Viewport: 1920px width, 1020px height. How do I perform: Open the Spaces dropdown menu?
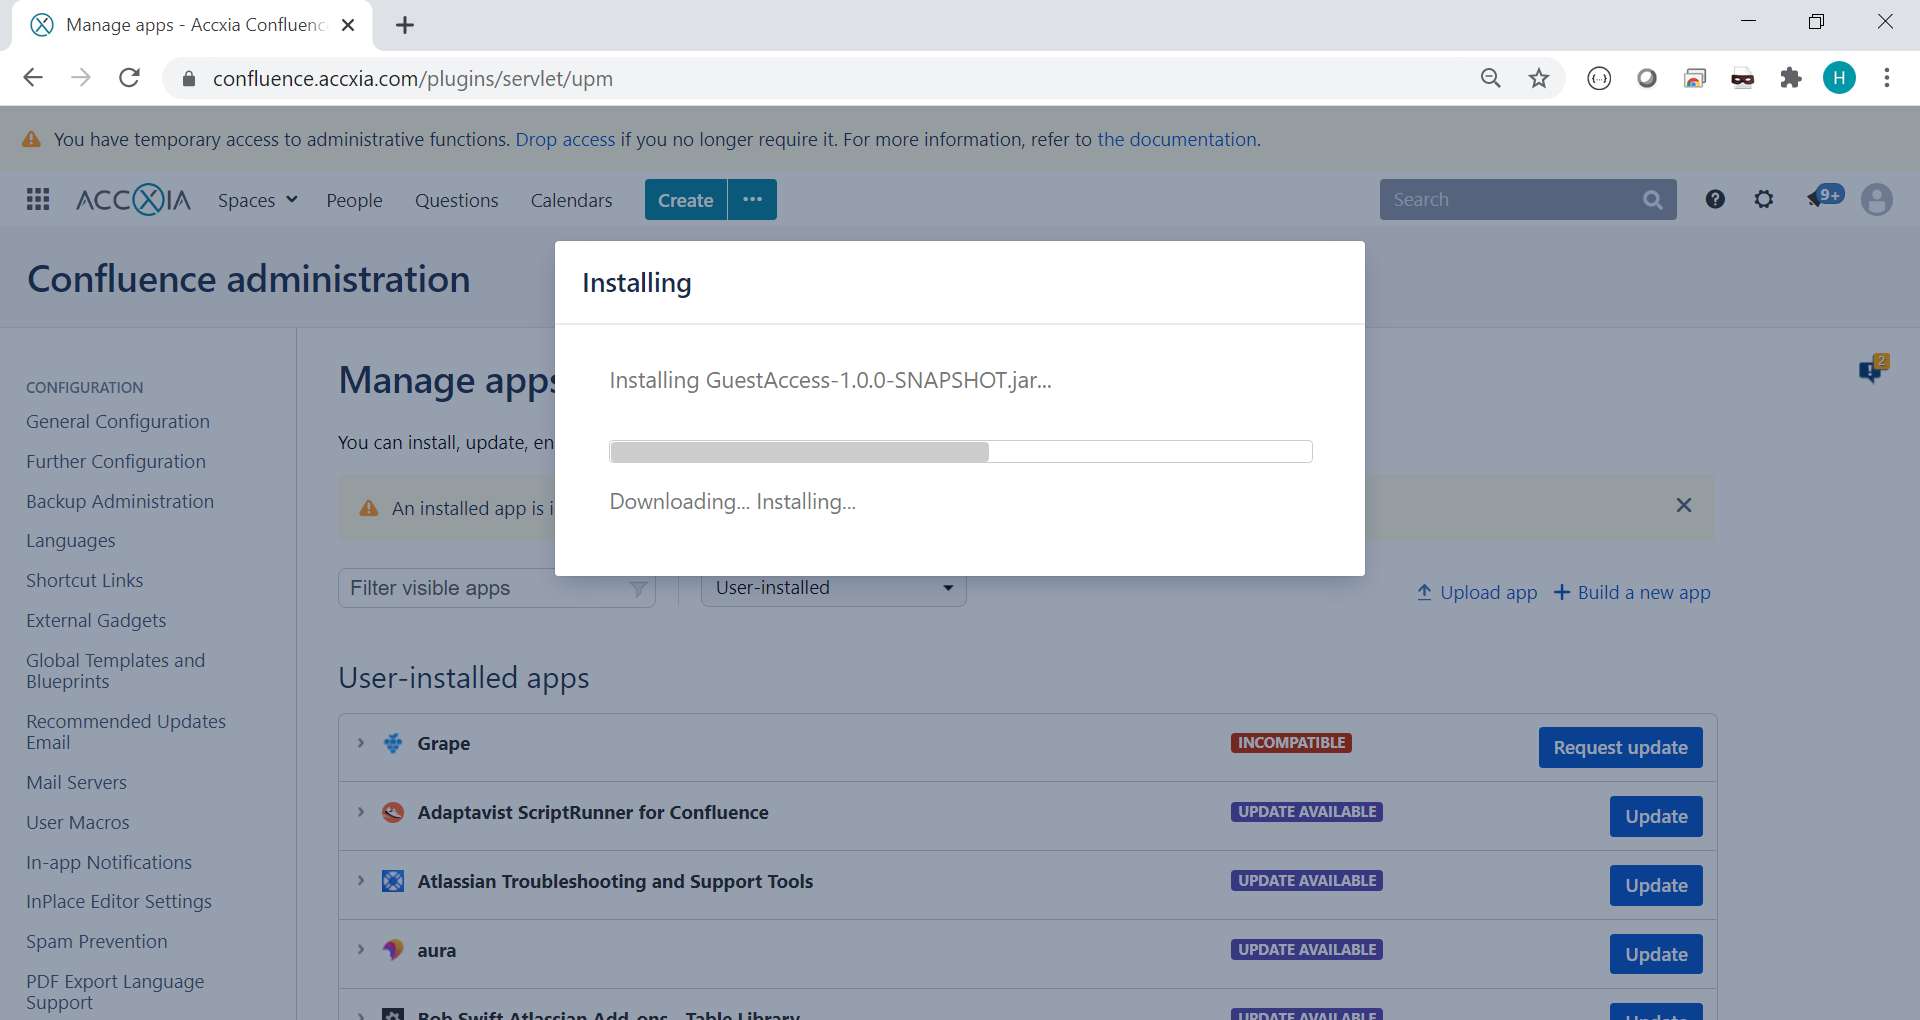(x=258, y=200)
